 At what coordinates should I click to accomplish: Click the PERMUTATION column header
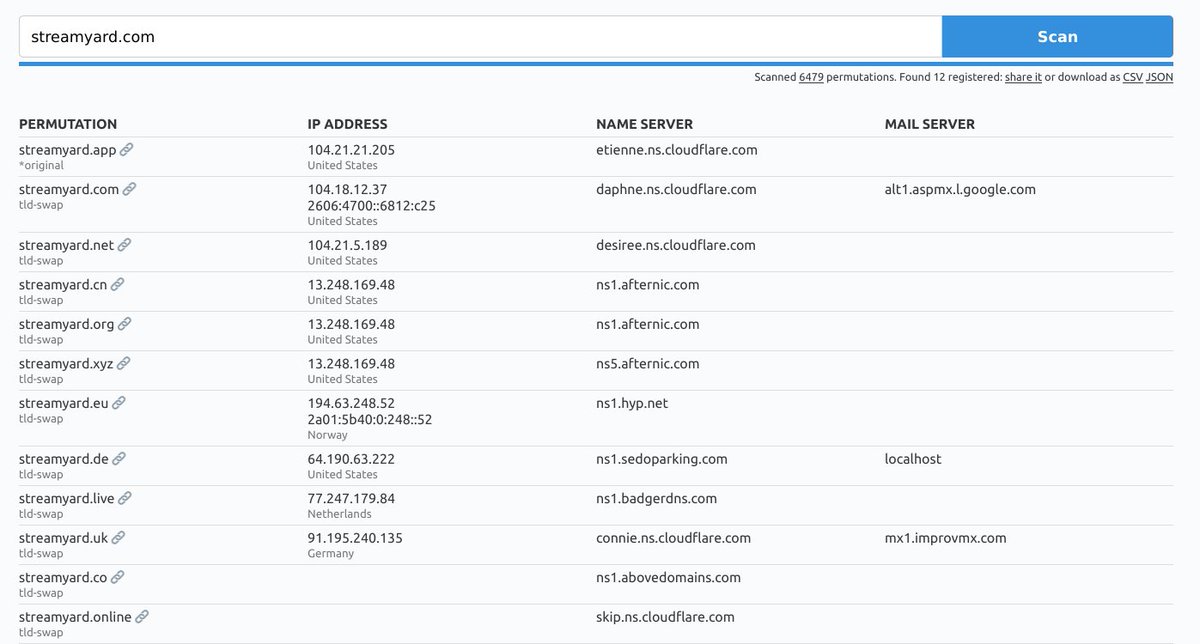[68, 124]
